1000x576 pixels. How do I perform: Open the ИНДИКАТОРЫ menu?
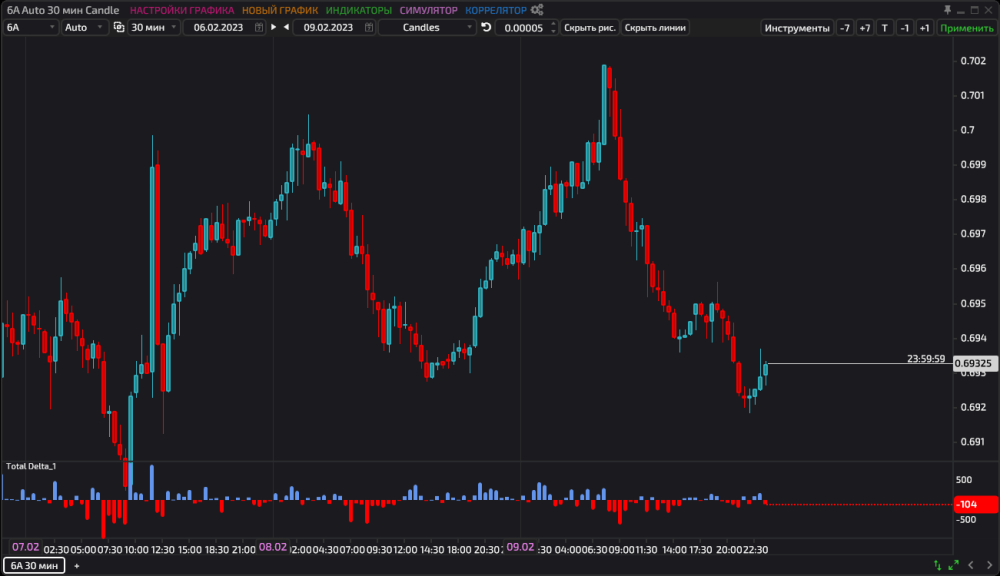[358, 9]
